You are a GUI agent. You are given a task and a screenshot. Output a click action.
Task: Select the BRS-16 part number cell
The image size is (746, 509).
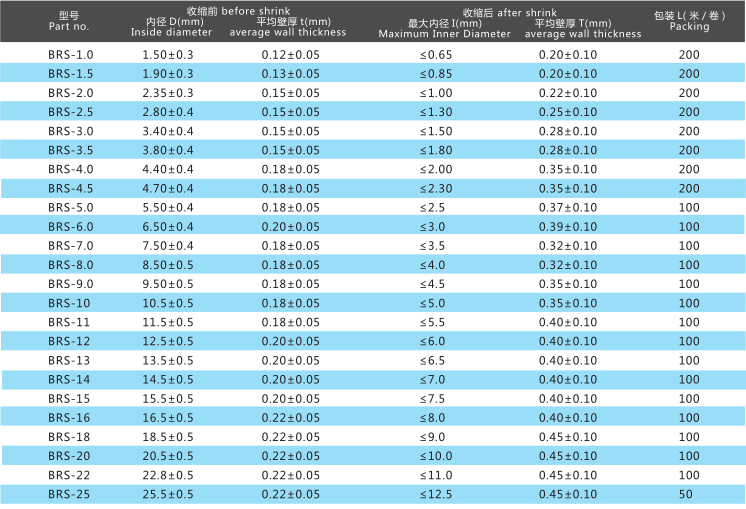[69, 418]
